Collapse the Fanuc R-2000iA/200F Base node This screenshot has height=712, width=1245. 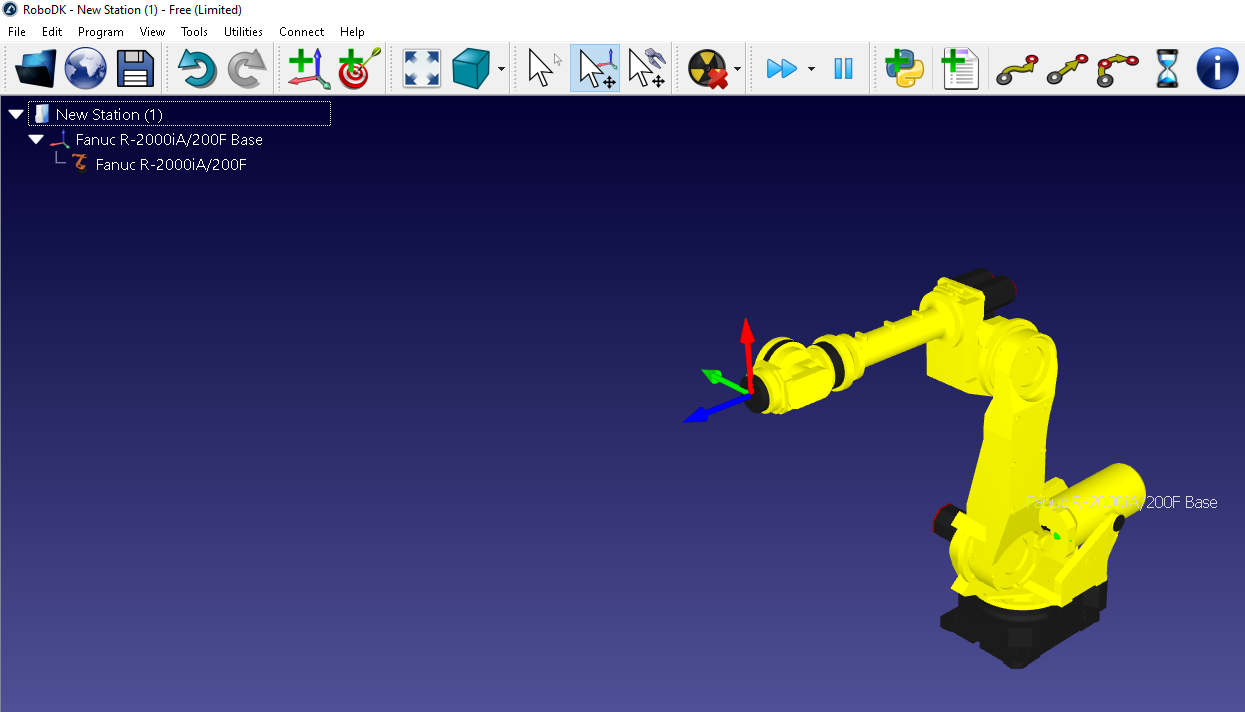click(36, 139)
